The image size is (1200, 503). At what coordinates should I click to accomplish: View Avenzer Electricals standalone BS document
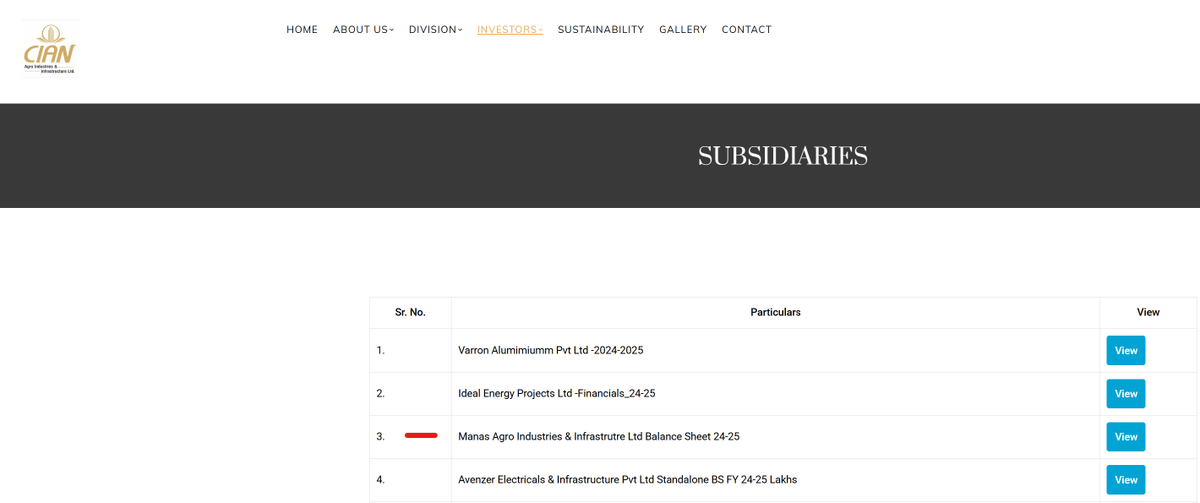1126,480
